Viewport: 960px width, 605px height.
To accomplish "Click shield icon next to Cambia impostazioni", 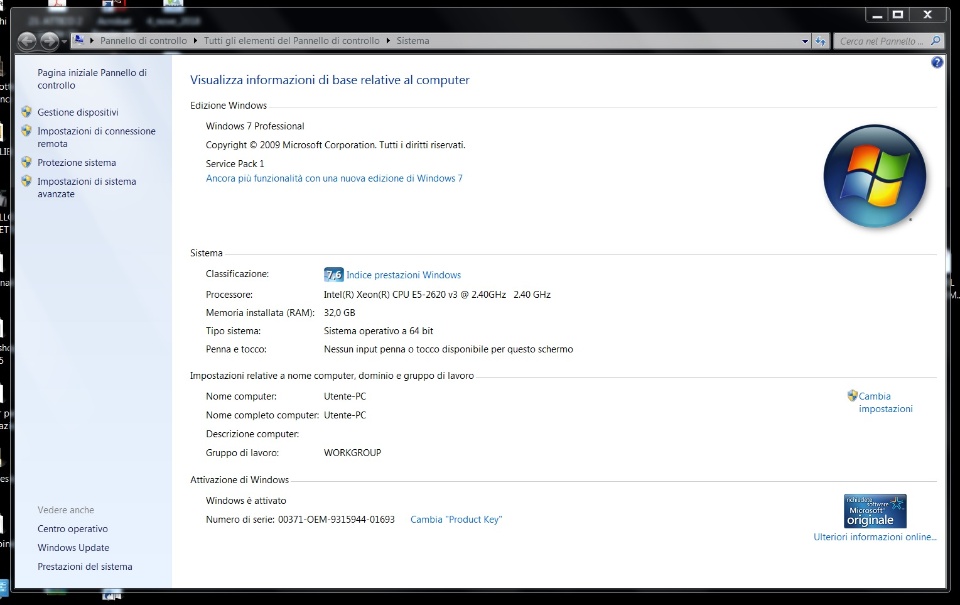I will [x=852, y=396].
